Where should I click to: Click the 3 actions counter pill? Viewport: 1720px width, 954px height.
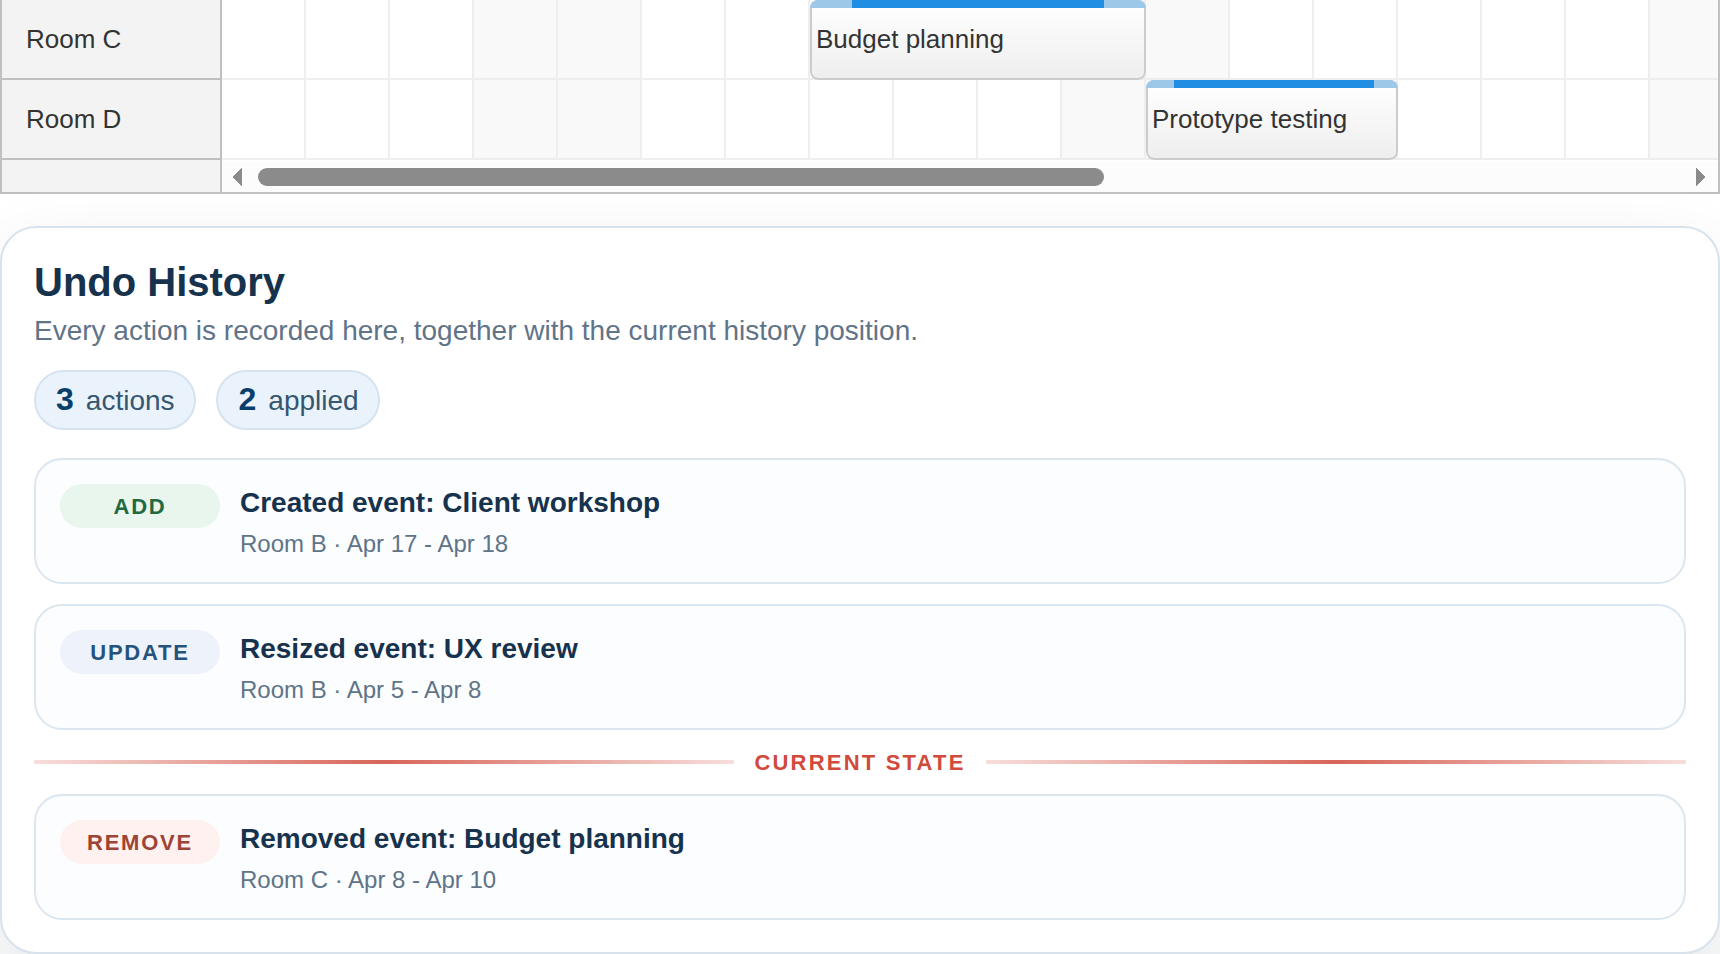(x=114, y=400)
